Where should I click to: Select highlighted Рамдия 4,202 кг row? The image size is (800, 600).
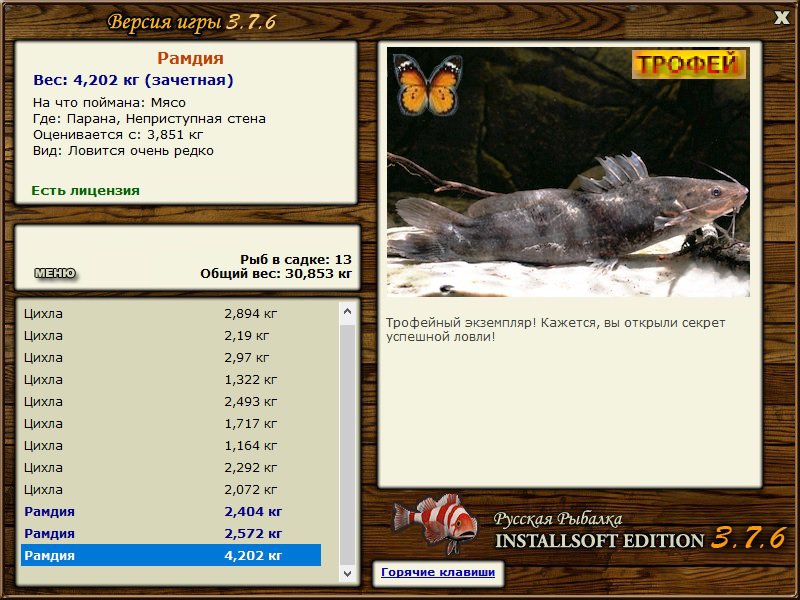click(171, 555)
